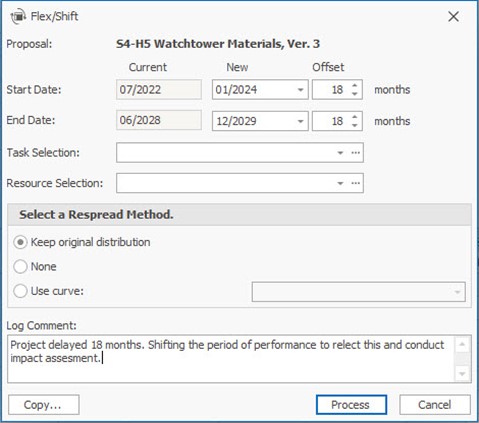
Task: Cancel the Flex/Shift dialog
Action: pyautogui.click(x=435, y=405)
